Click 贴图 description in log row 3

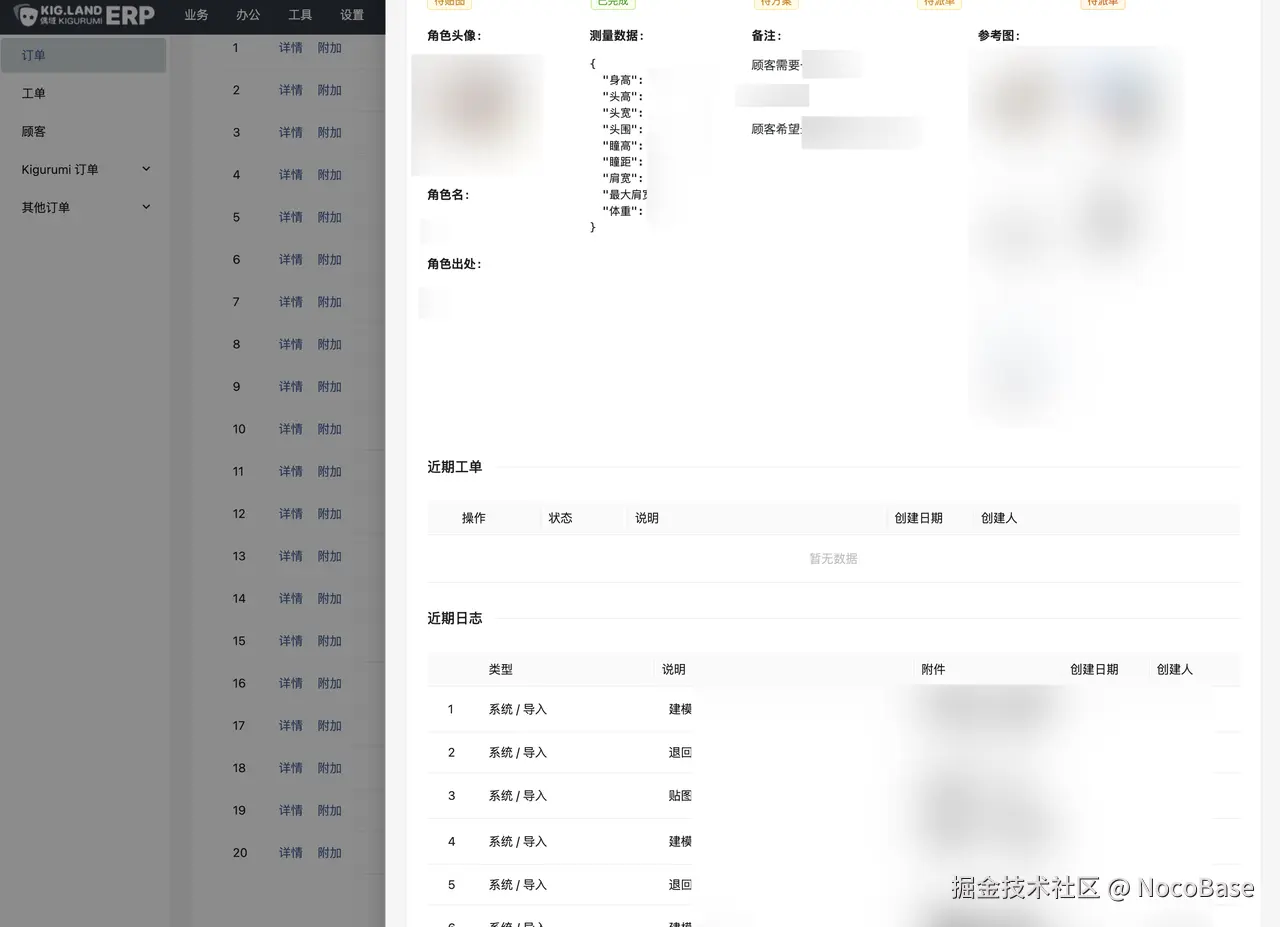pos(680,796)
